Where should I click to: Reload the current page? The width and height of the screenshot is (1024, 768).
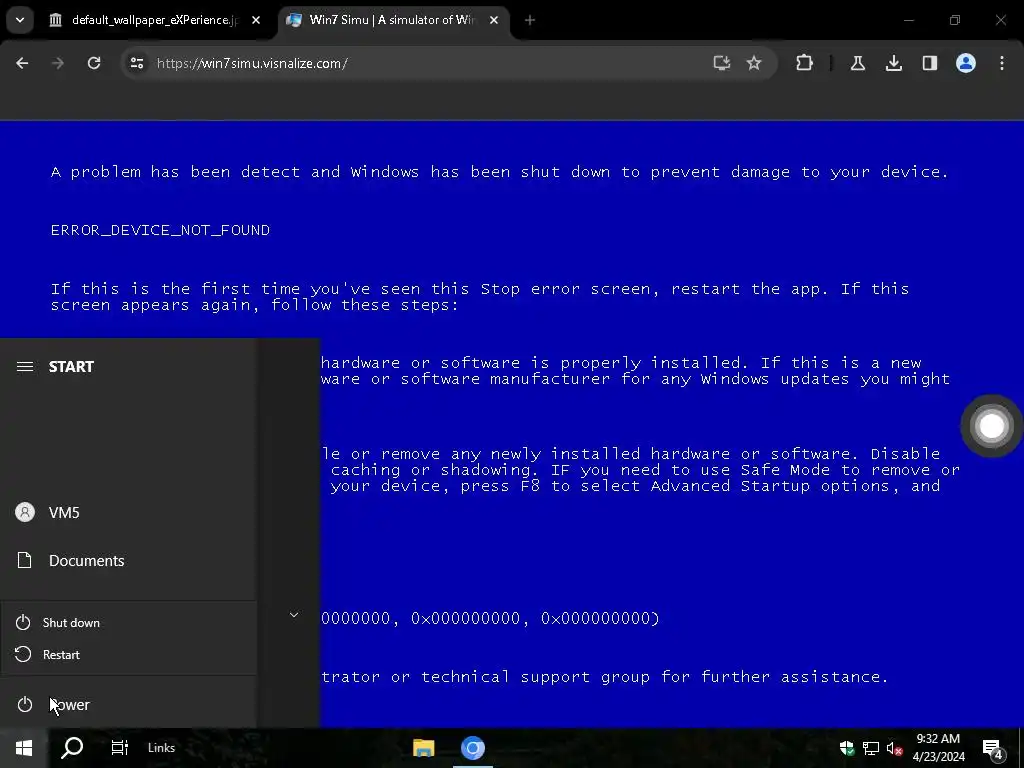(94, 63)
